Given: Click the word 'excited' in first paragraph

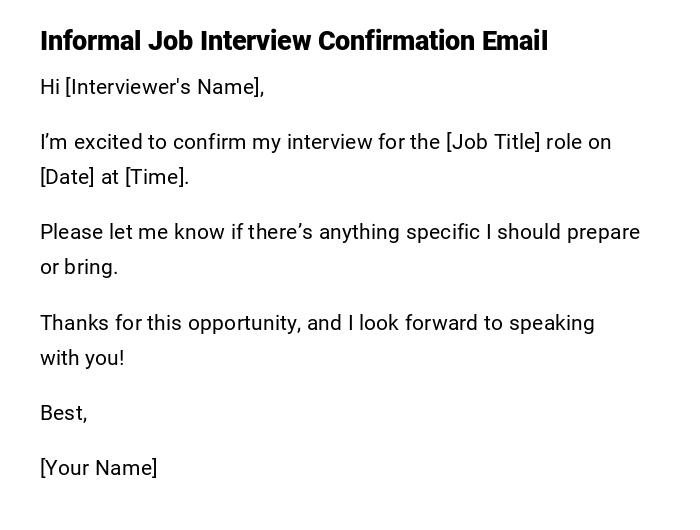Looking at the screenshot, I should pyautogui.click(x=103, y=142).
